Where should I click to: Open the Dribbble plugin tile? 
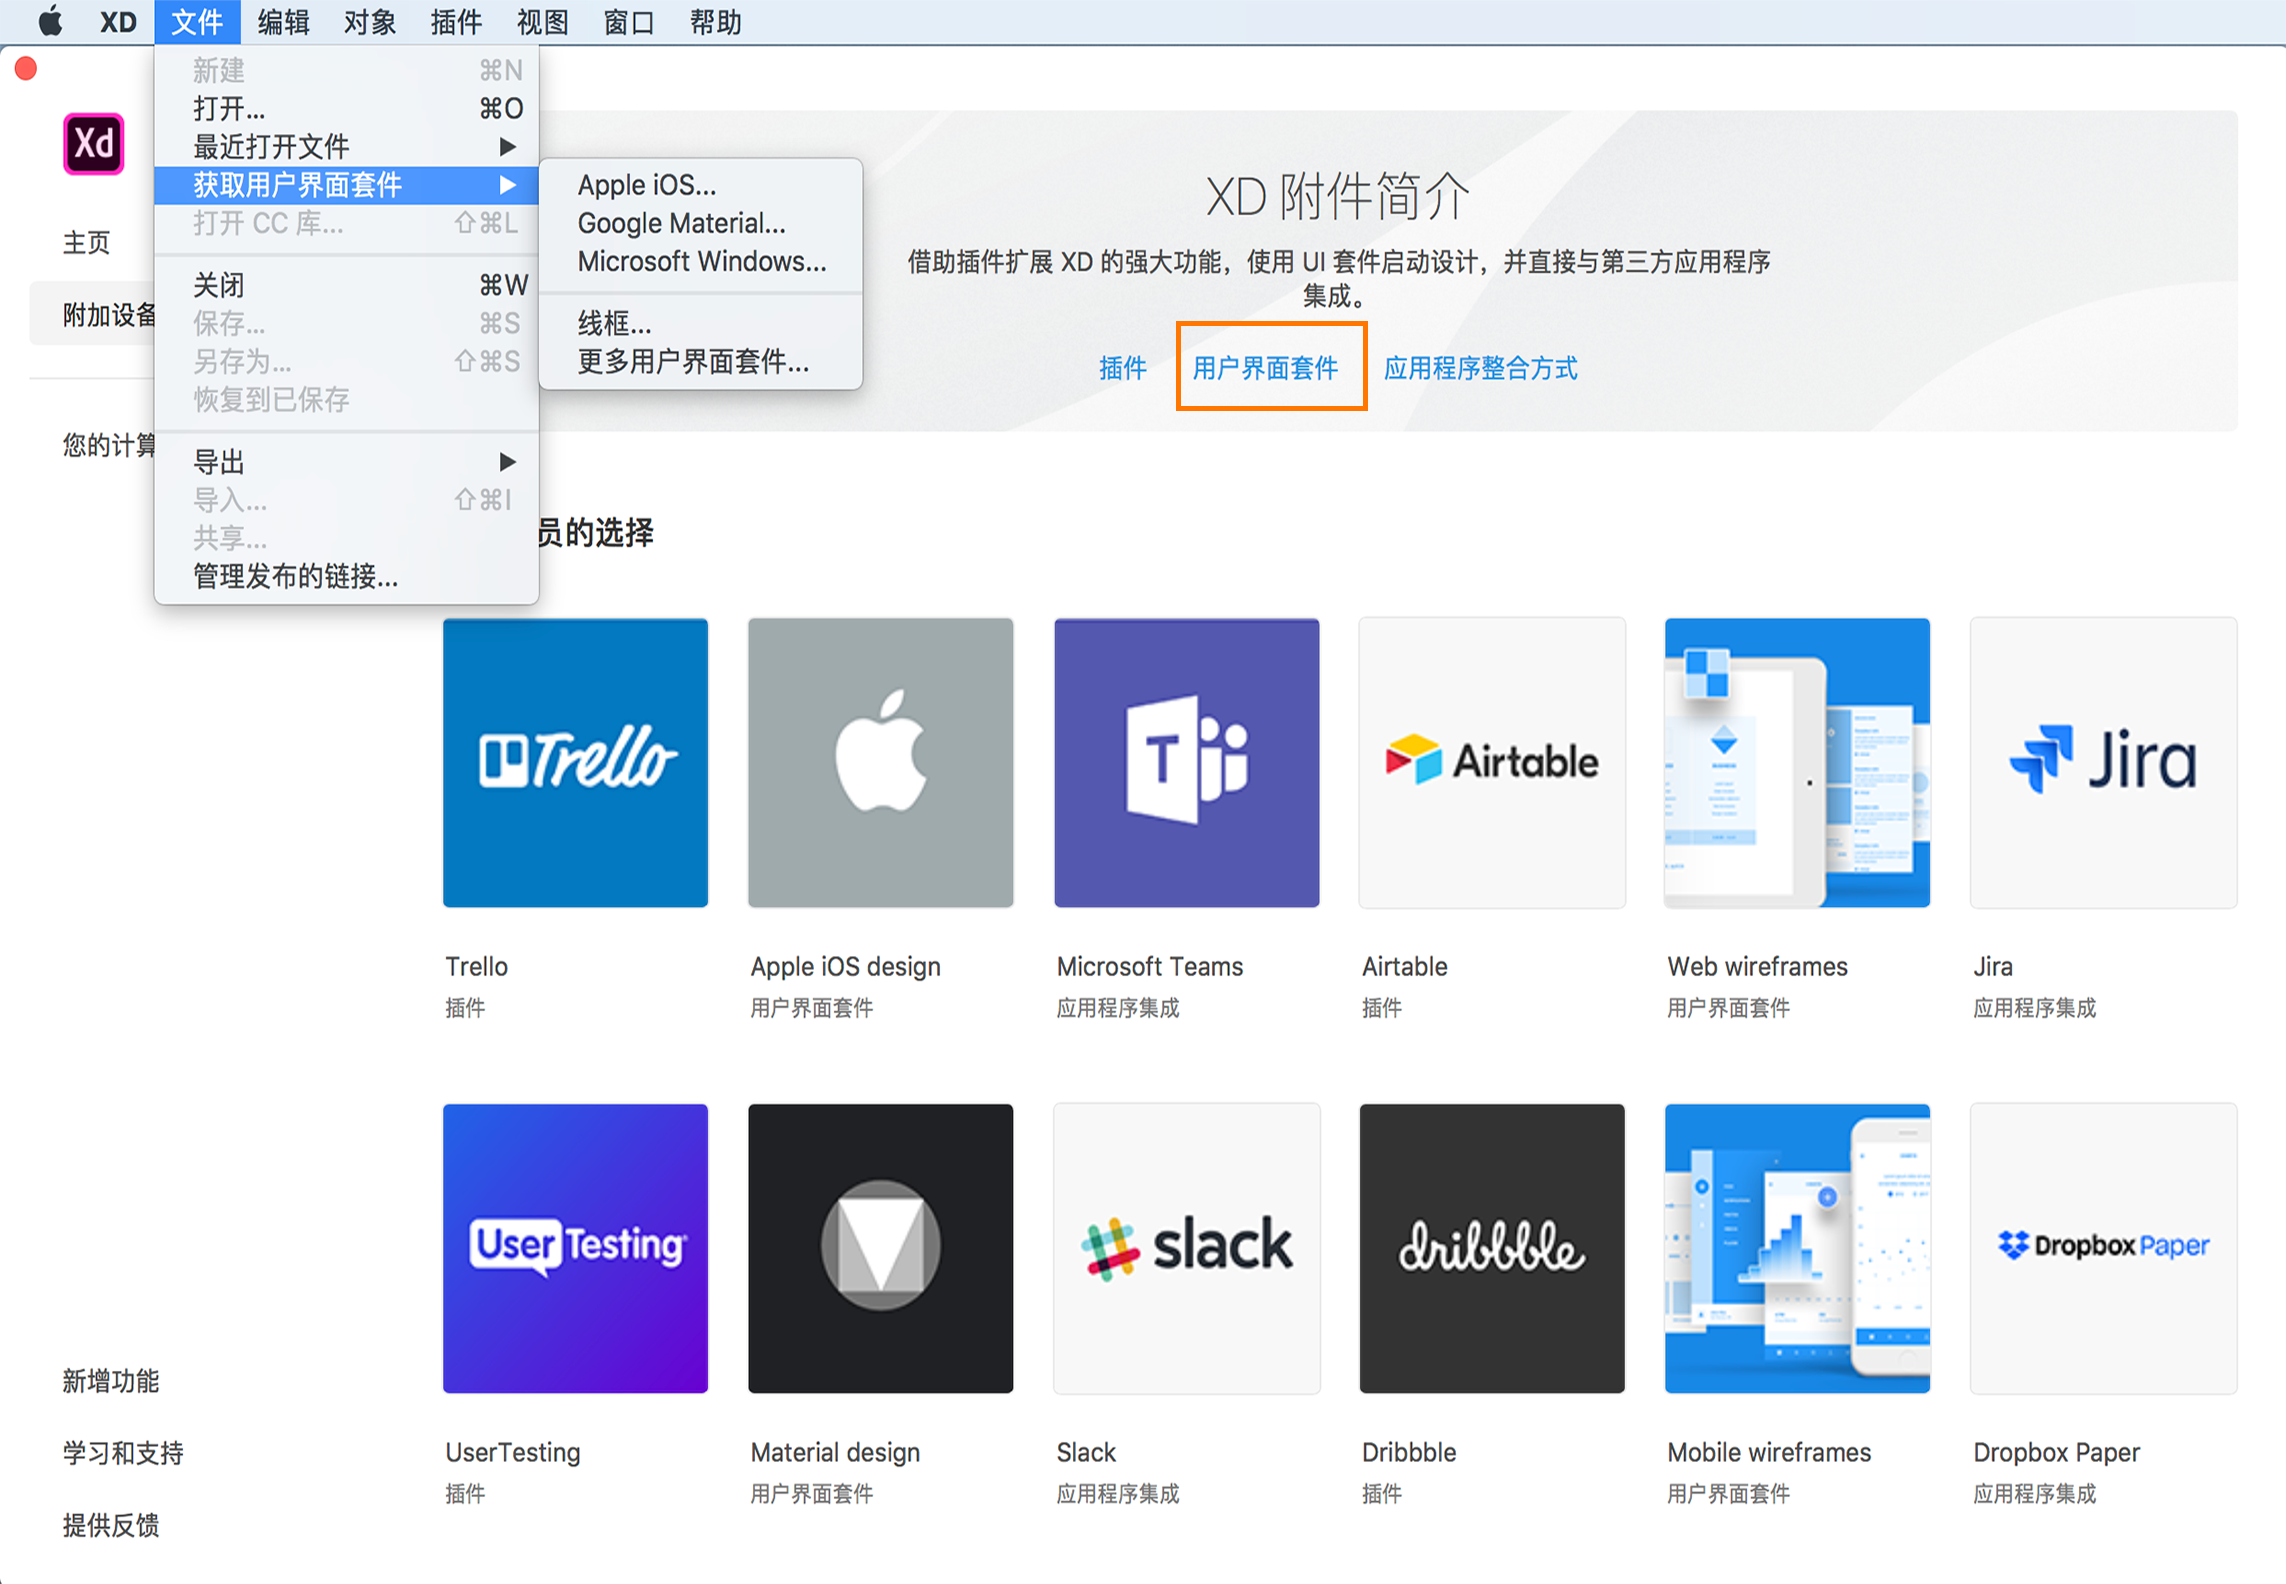(x=1491, y=1247)
